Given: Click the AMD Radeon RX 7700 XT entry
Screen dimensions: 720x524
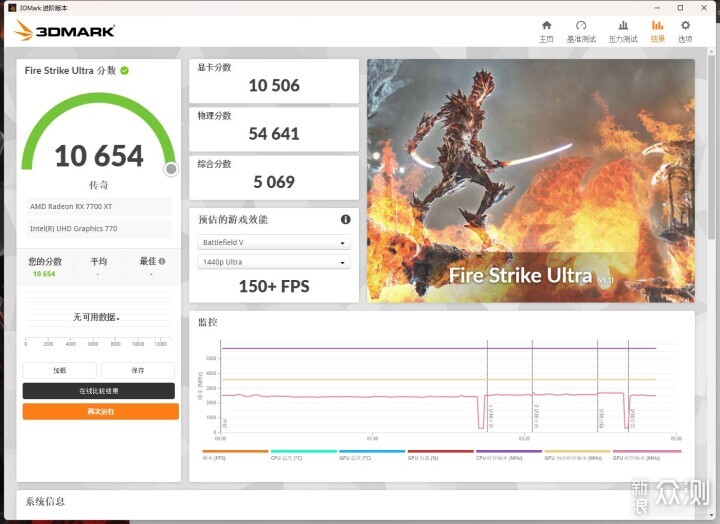Looking at the screenshot, I should click(98, 207).
